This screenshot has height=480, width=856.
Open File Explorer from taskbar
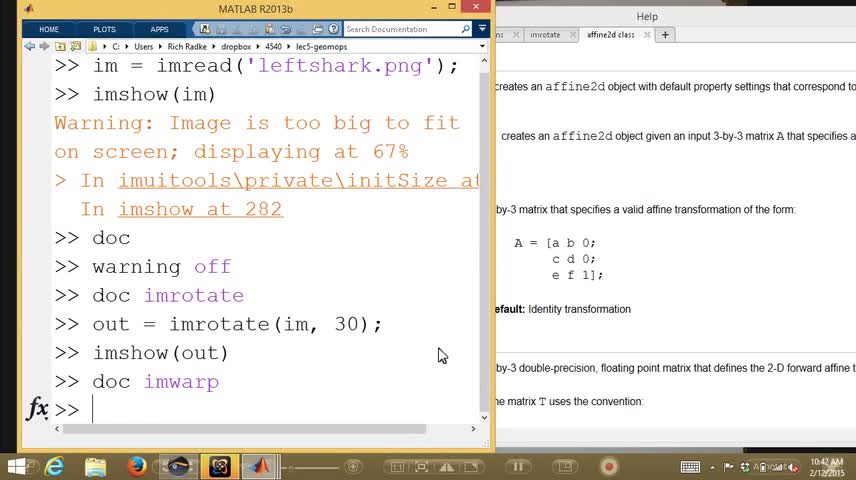(96, 467)
